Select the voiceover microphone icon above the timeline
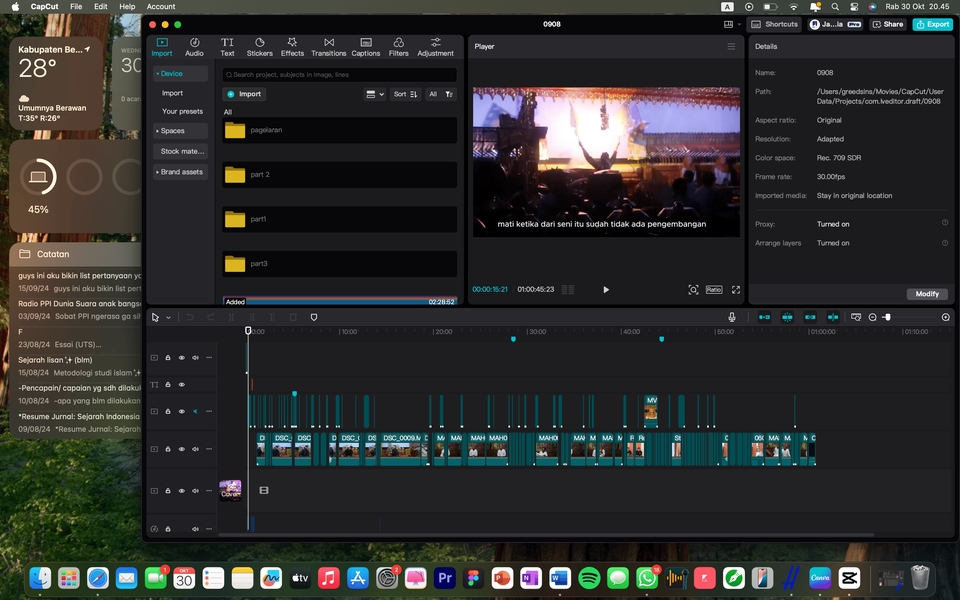 pyautogui.click(x=732, y=317)
